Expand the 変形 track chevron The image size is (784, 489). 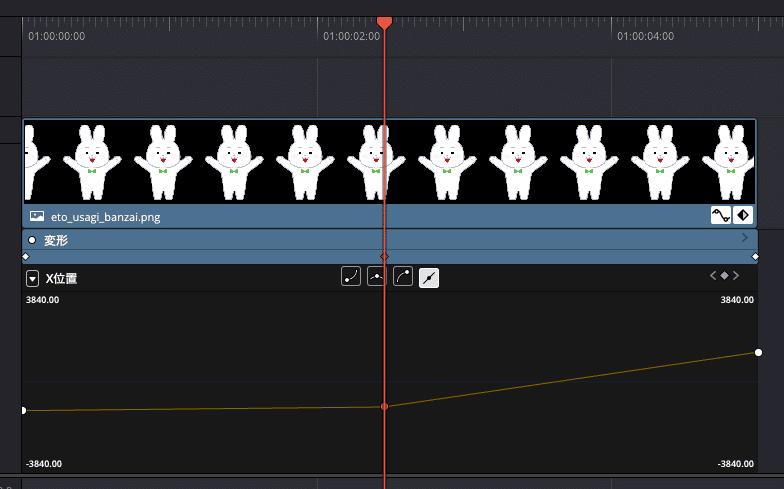pyautogui.click(x=744, y=238)
